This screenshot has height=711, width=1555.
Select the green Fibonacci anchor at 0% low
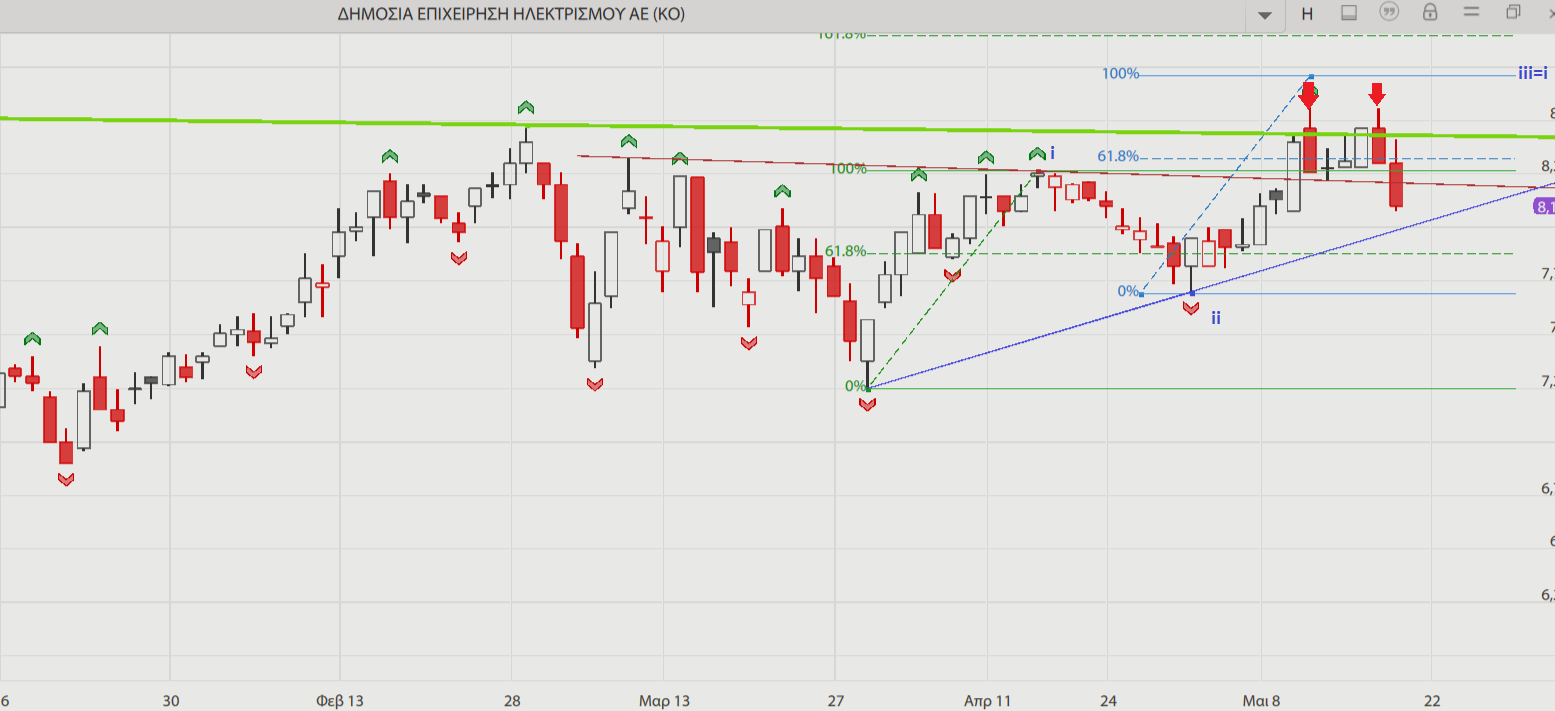(868, 388)
